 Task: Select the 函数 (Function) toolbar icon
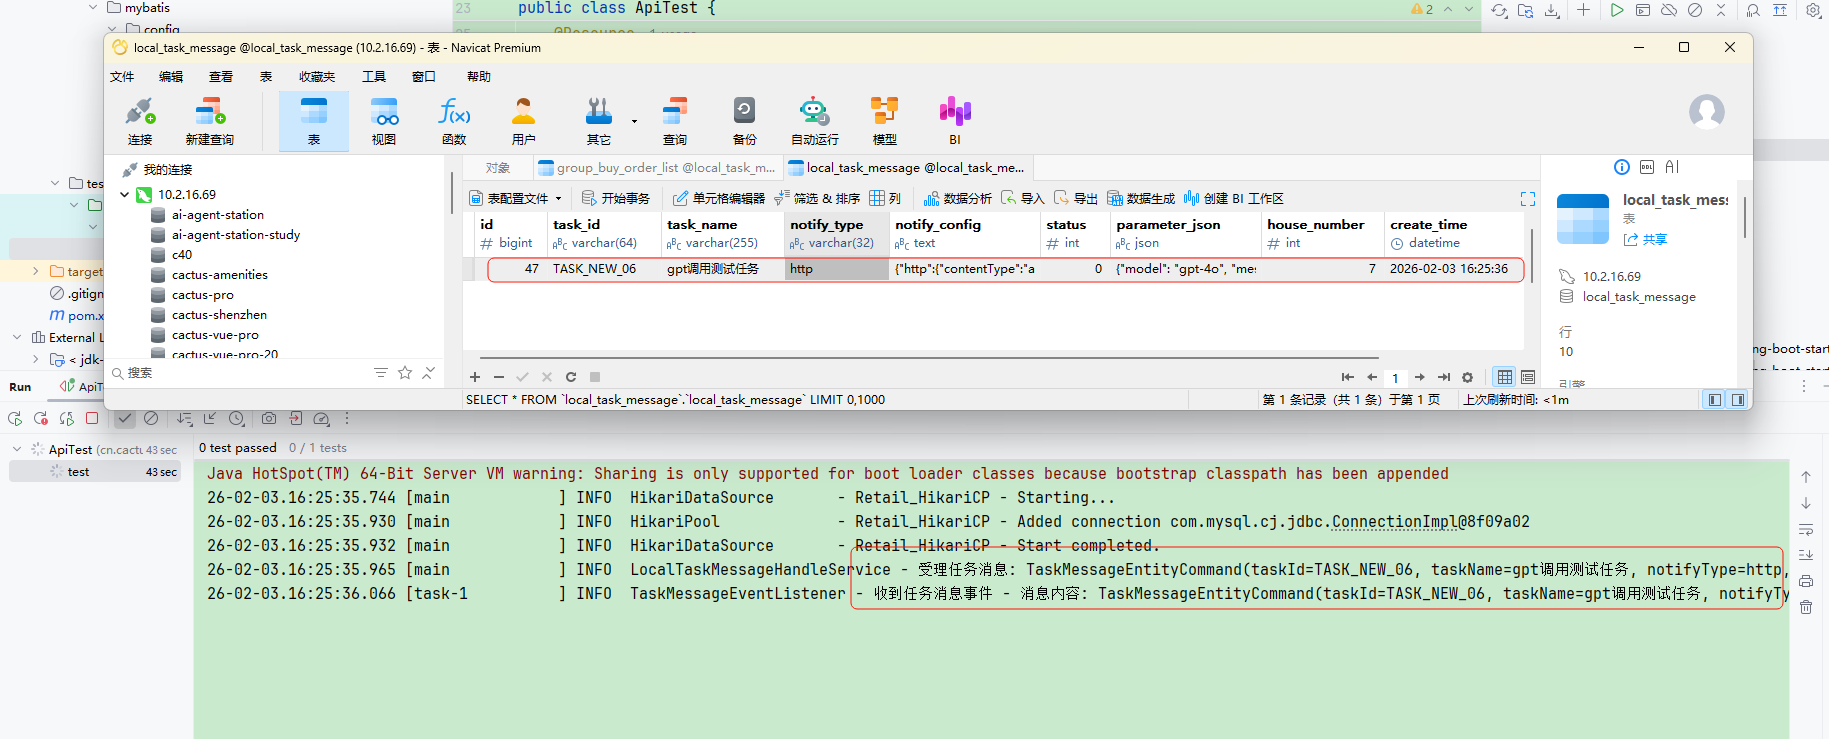(454, 121)
